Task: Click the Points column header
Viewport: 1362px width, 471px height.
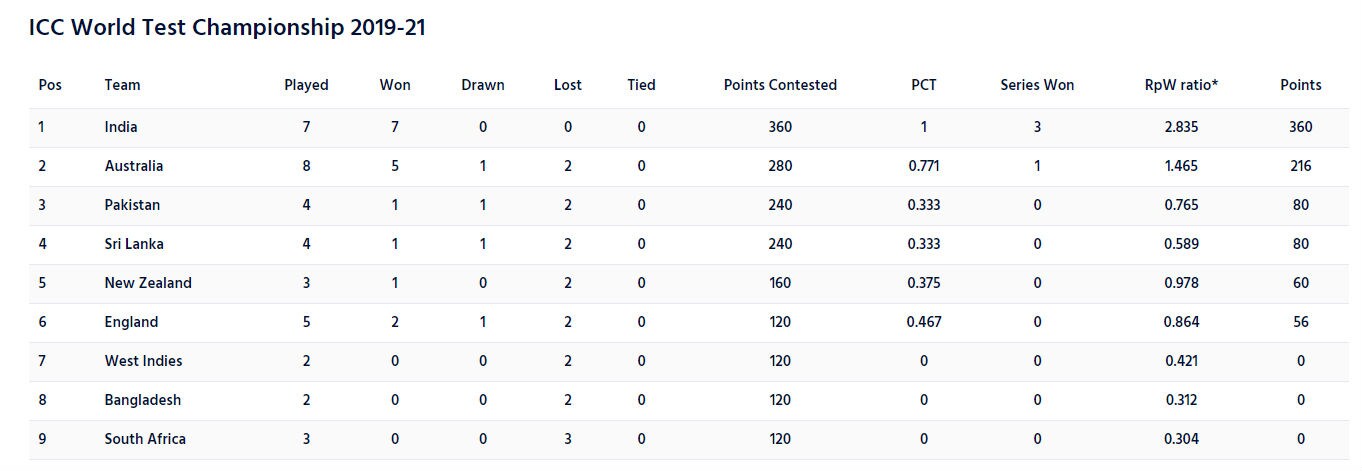Action: pos(1300,85)
